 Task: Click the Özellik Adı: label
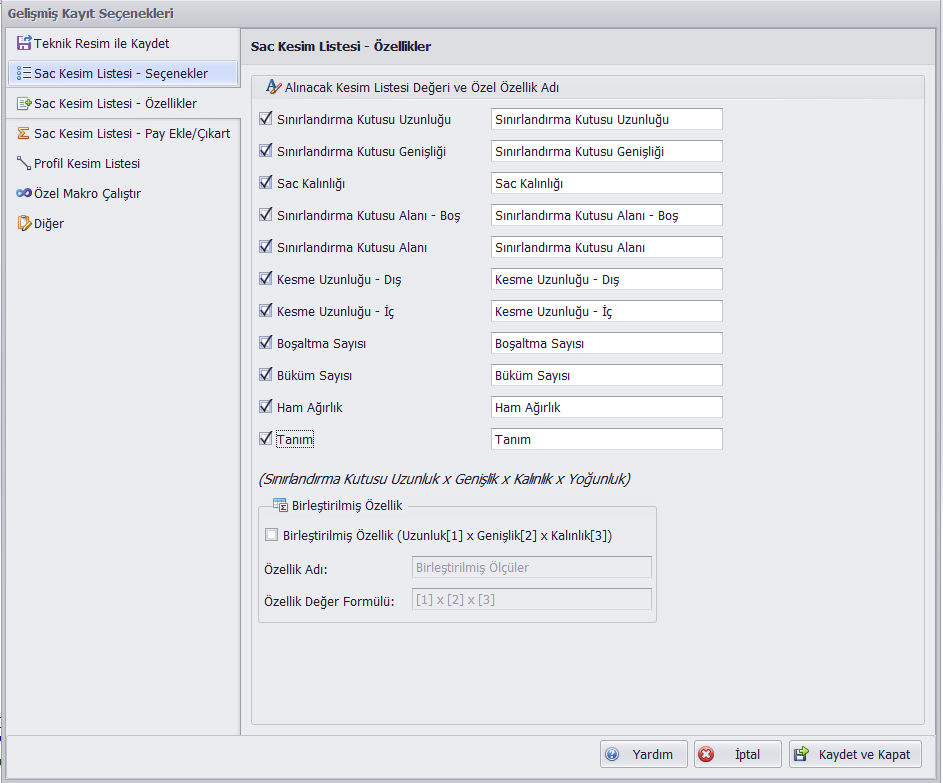296,569
